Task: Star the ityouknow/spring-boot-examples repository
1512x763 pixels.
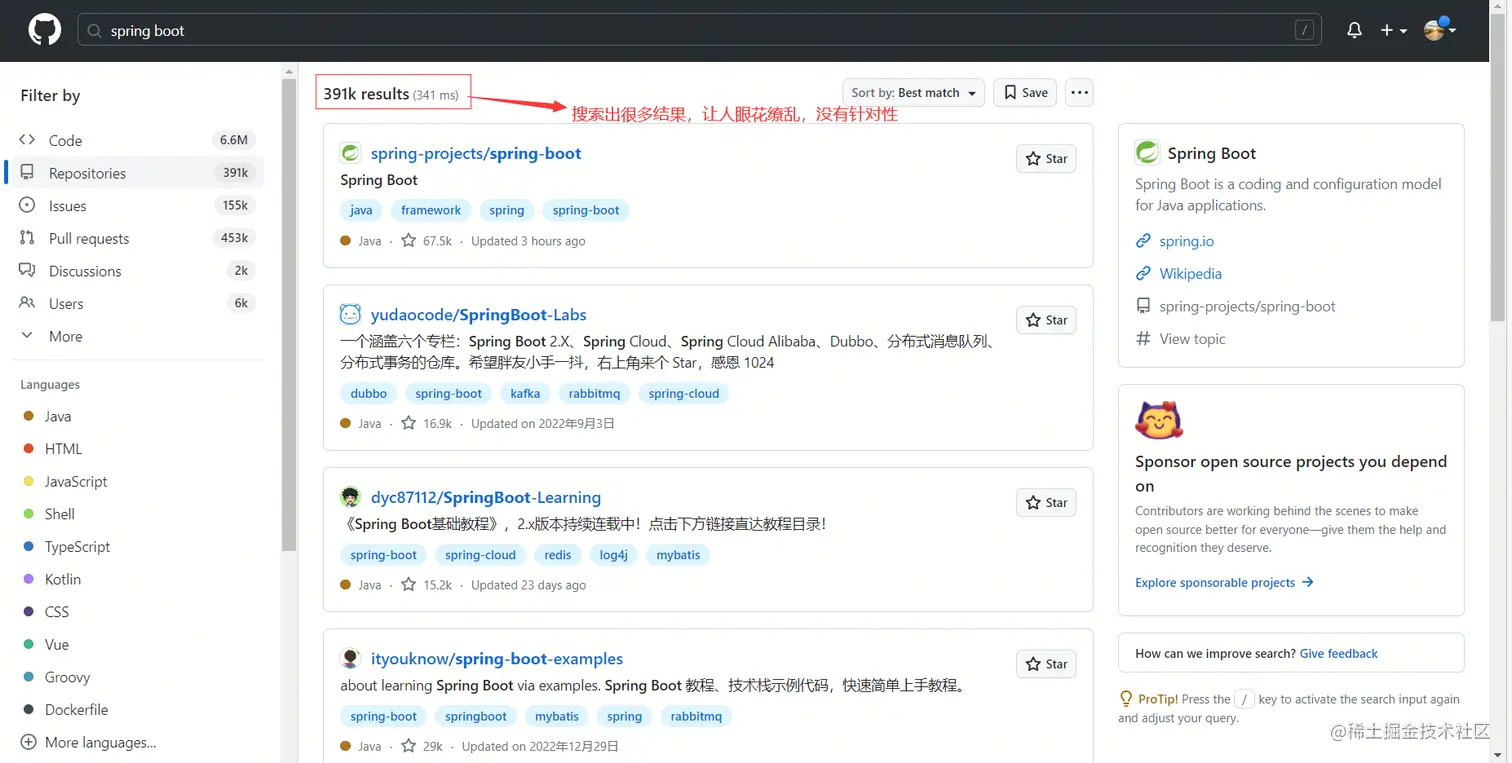Action: (1046, 664)
